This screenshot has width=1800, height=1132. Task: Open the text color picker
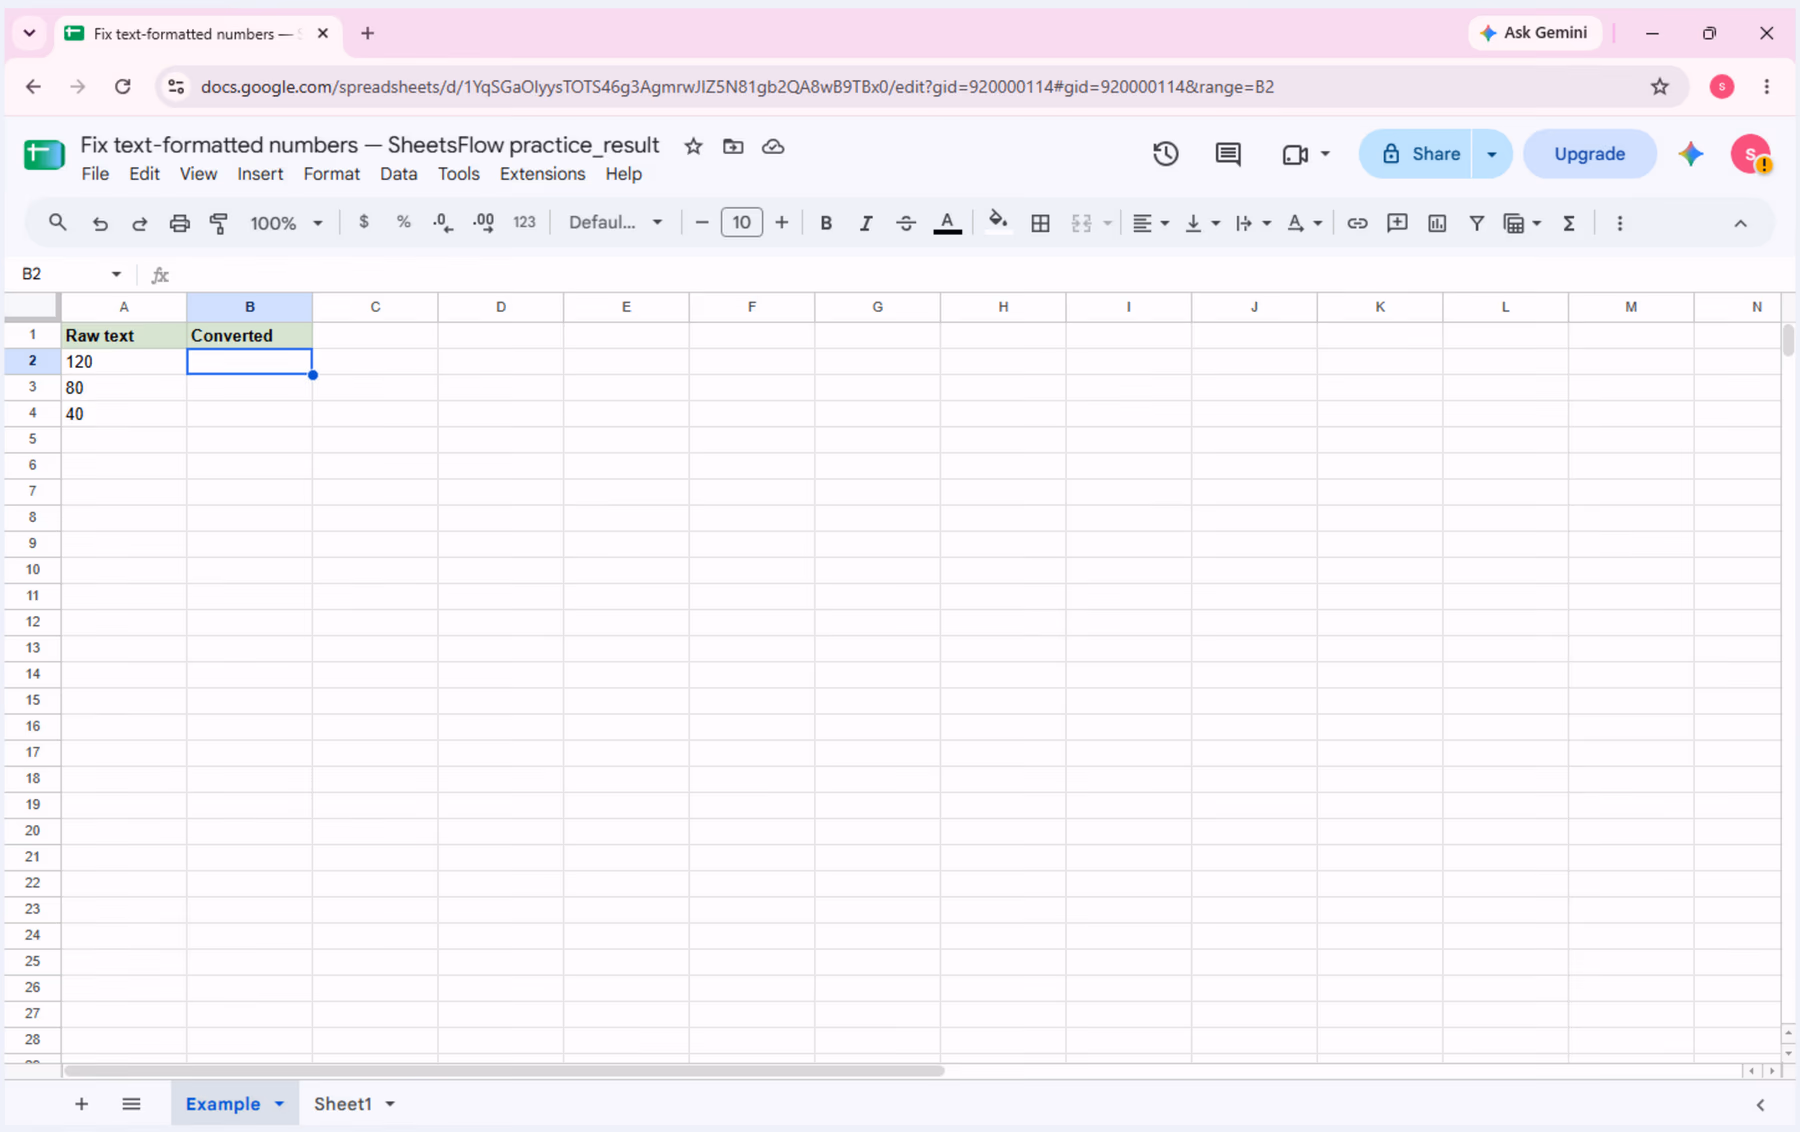947,223
